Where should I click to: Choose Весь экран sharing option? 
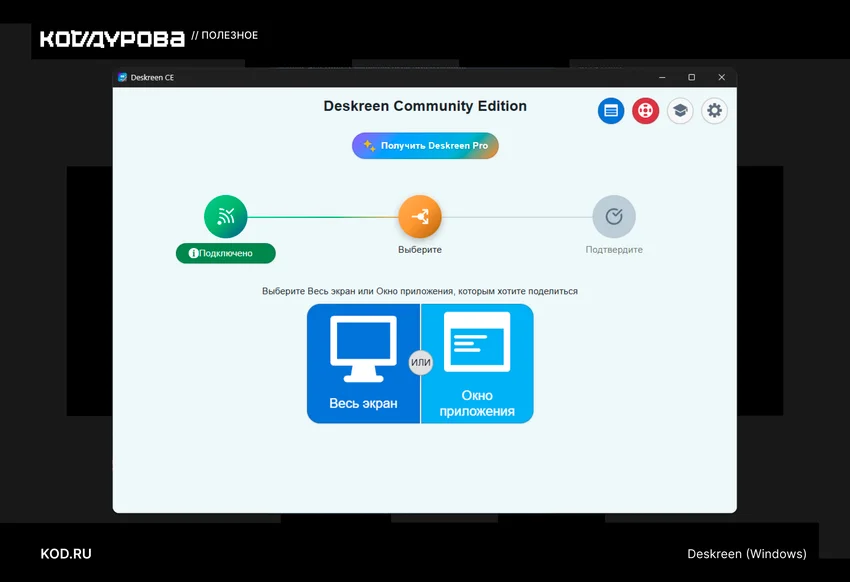tap(363, 364)
